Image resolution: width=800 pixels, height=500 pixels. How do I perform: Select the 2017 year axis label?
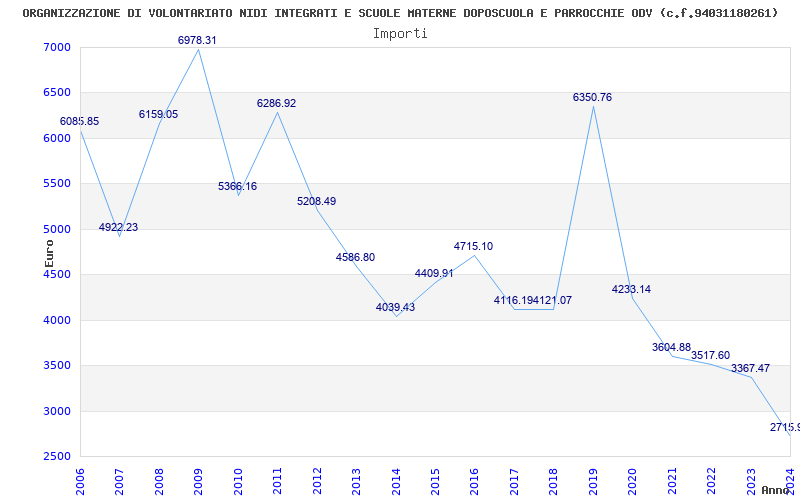click(x=514, y=481)
